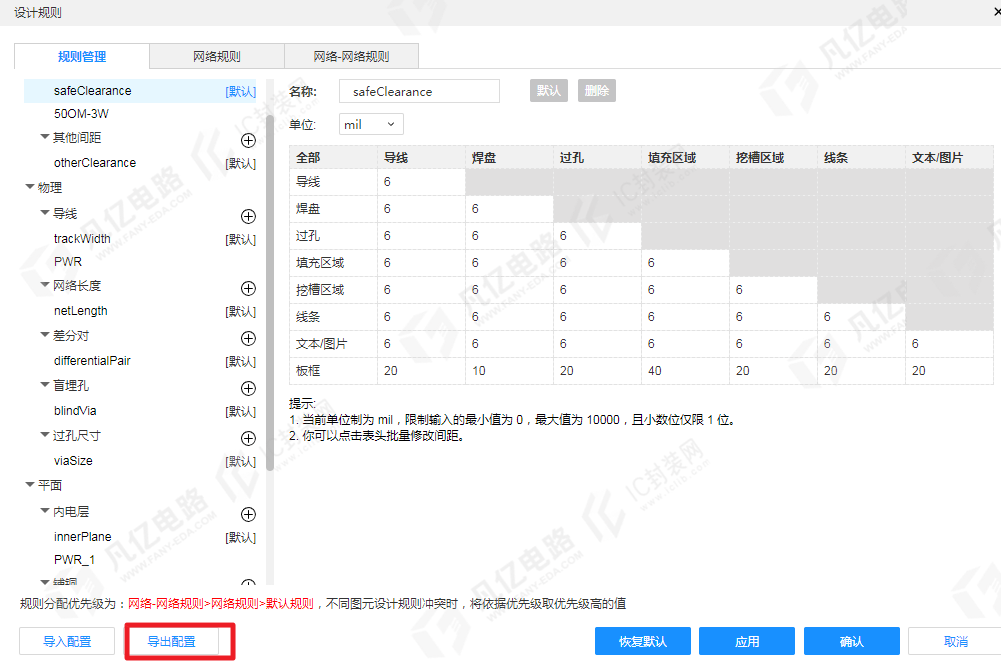Viewport: 1001px width, 663px height.
Task: Confirm the rules with 确认
Action: click(852, 641)
